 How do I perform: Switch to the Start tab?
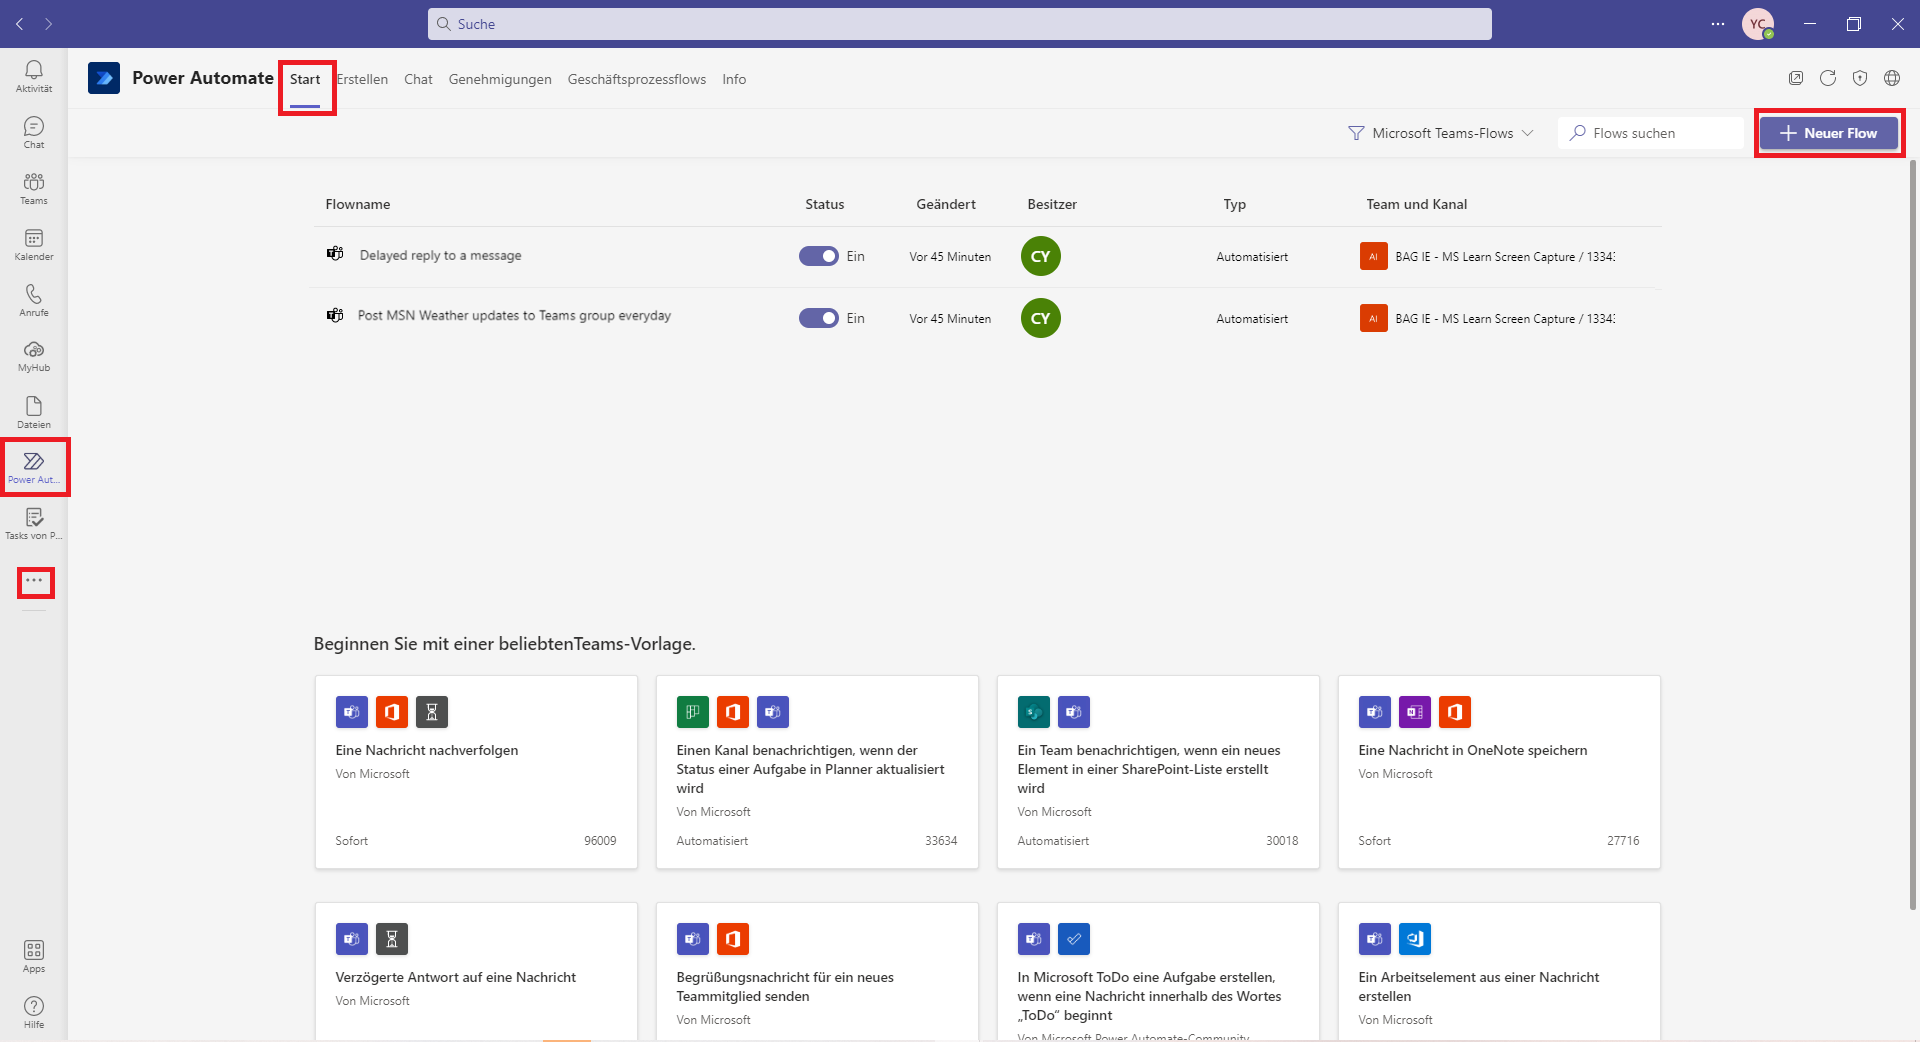pyautogui.click(x=305, y=79)
